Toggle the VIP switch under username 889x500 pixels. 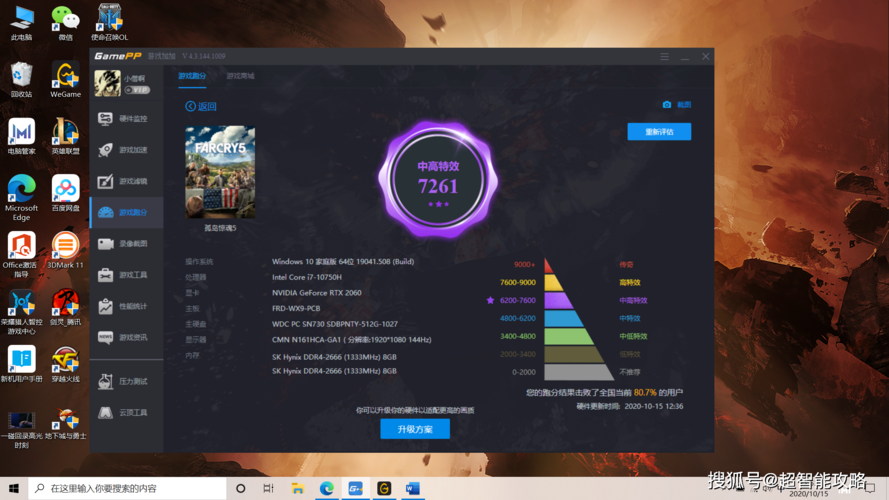coord(137,90)
